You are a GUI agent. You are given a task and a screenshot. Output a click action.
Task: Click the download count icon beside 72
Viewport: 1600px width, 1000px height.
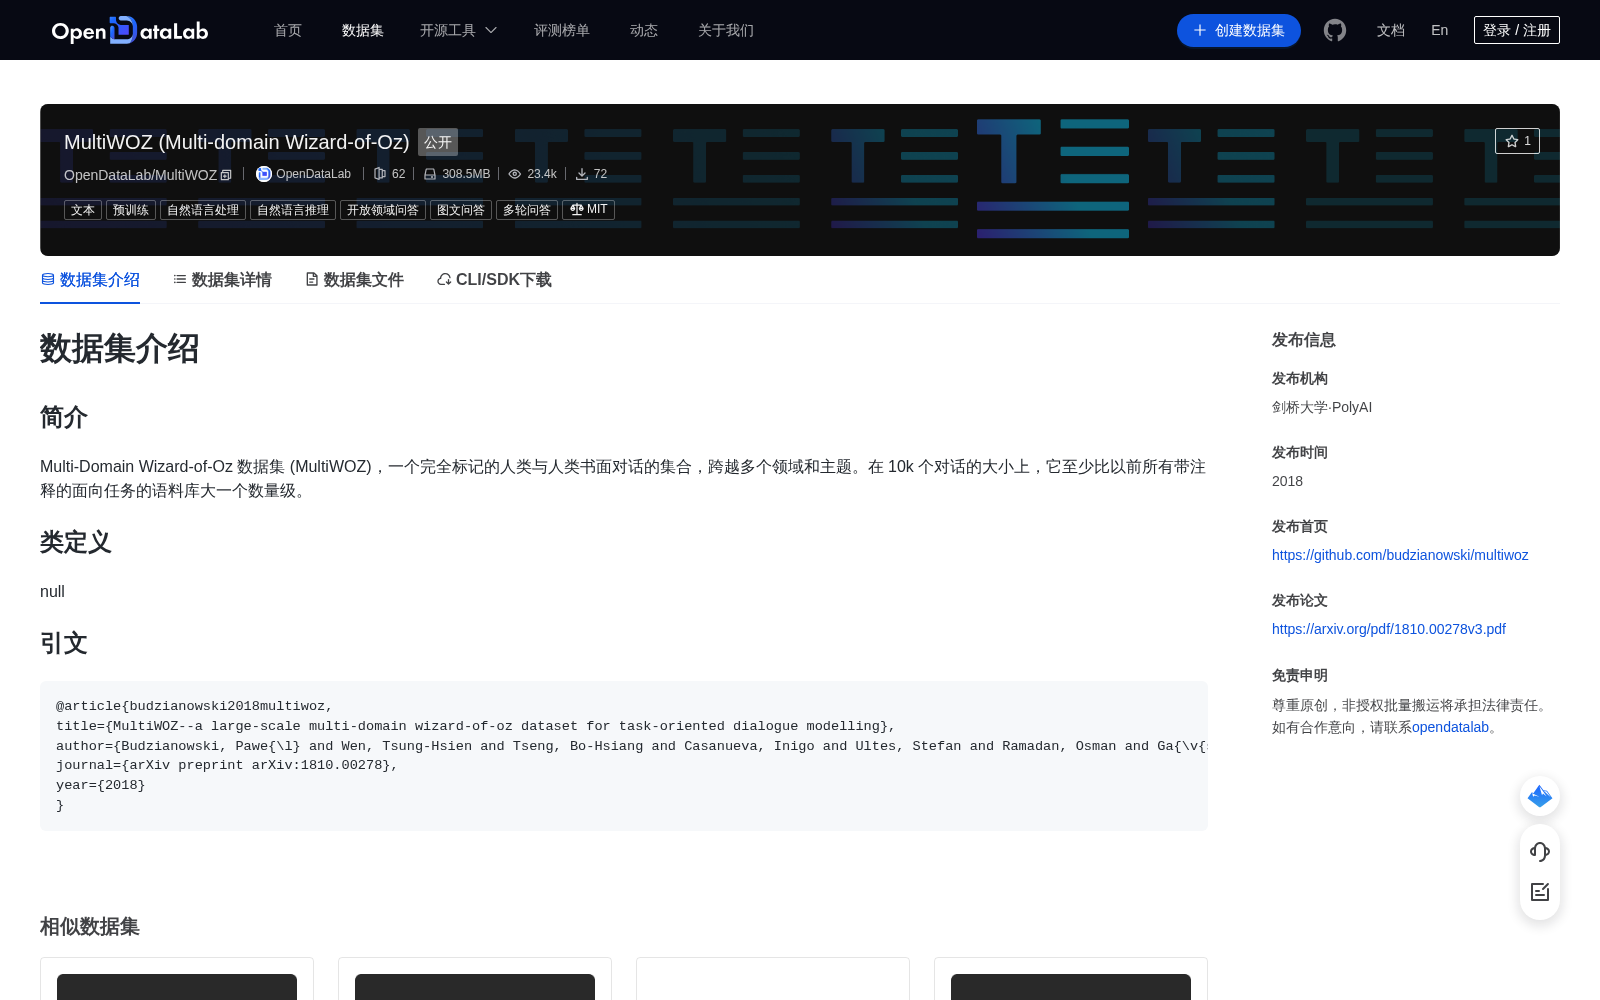[x=582, y=174]
